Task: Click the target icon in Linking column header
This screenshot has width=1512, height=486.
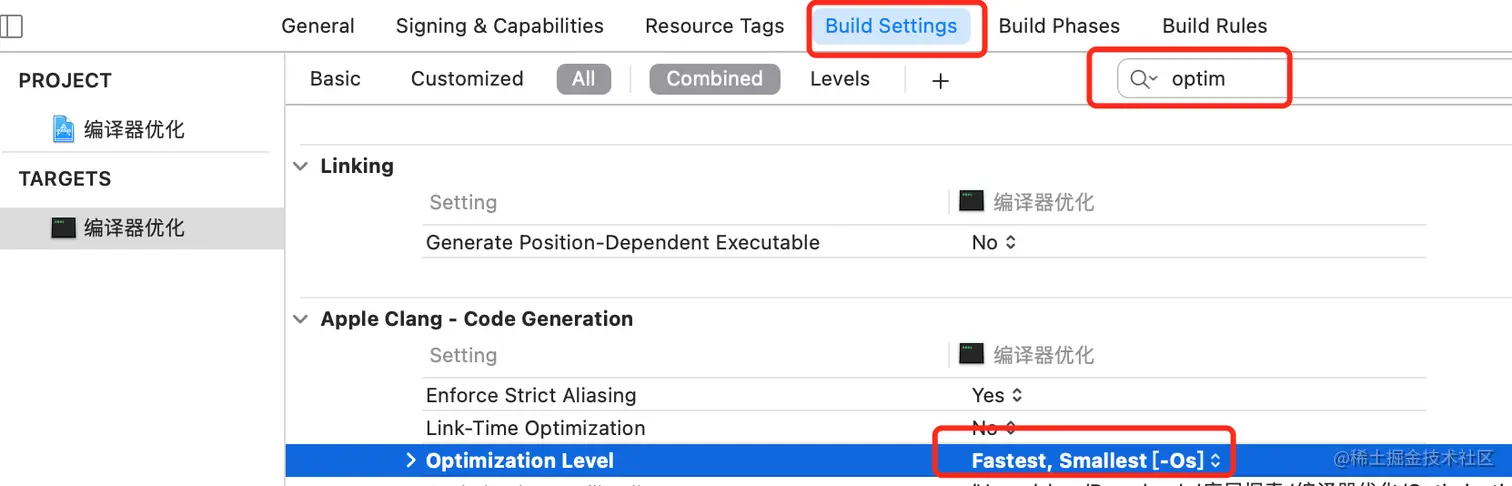Action: click(x=971, y=202)
